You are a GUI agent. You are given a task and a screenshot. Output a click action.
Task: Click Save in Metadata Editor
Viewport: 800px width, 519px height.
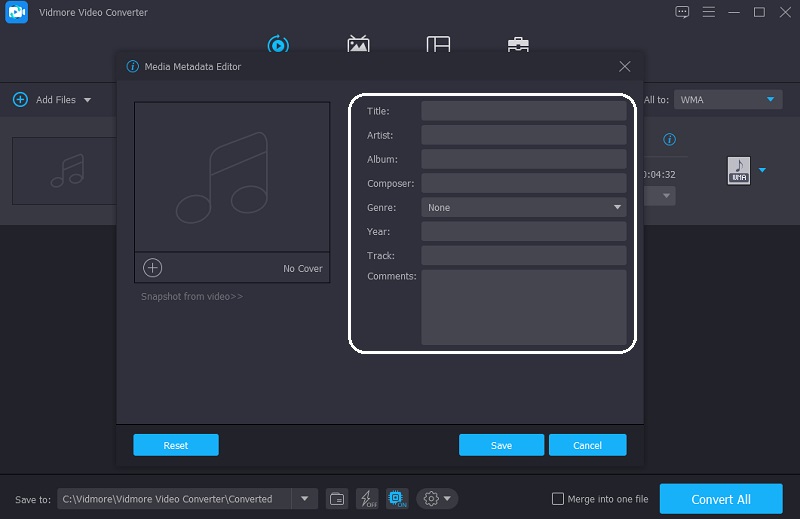tap(501, 445)
